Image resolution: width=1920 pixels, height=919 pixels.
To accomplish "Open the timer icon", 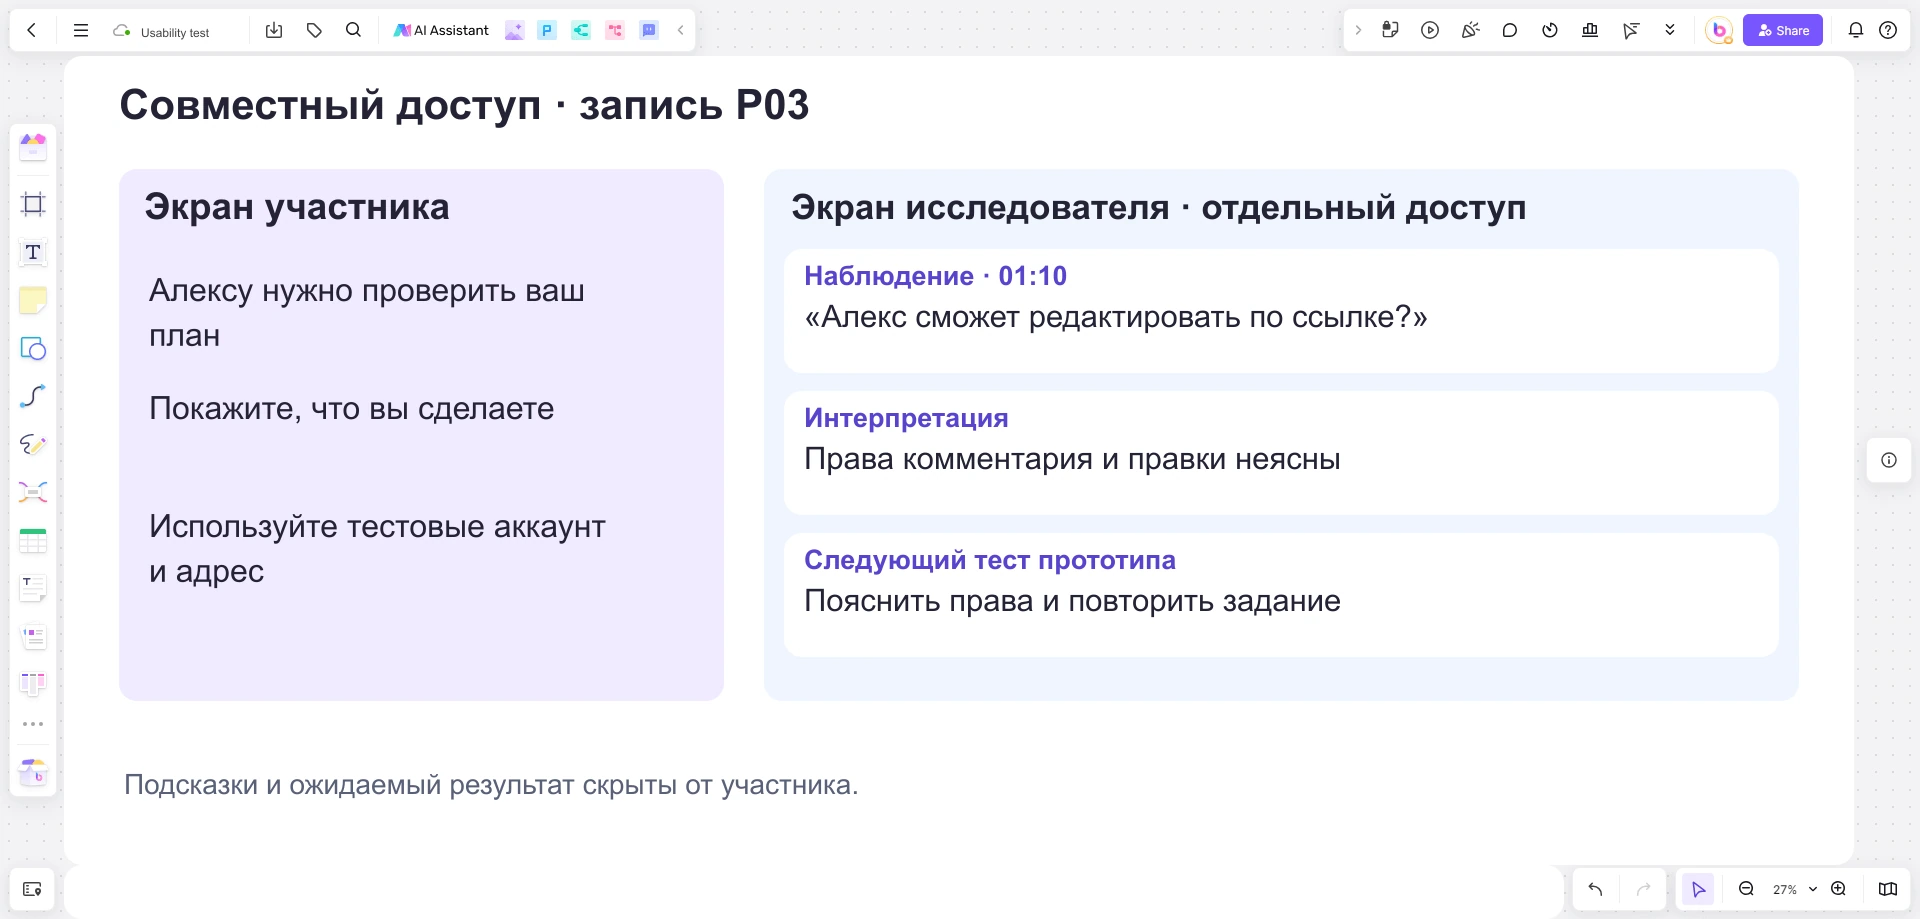I will (1550, 30).
